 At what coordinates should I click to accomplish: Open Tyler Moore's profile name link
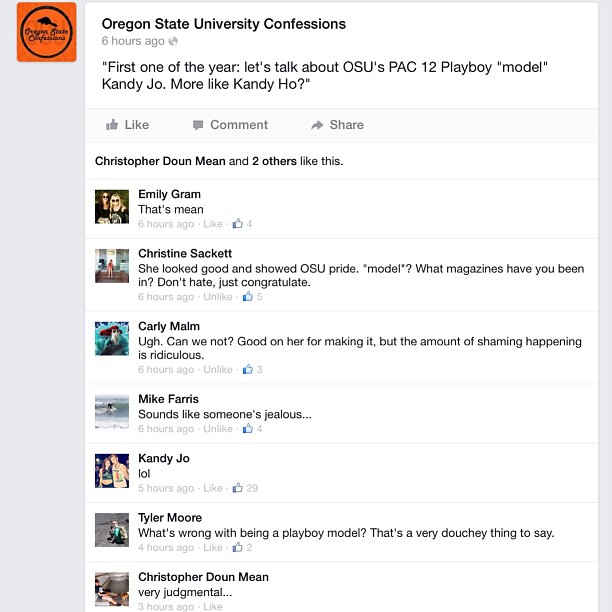(170, 518)
